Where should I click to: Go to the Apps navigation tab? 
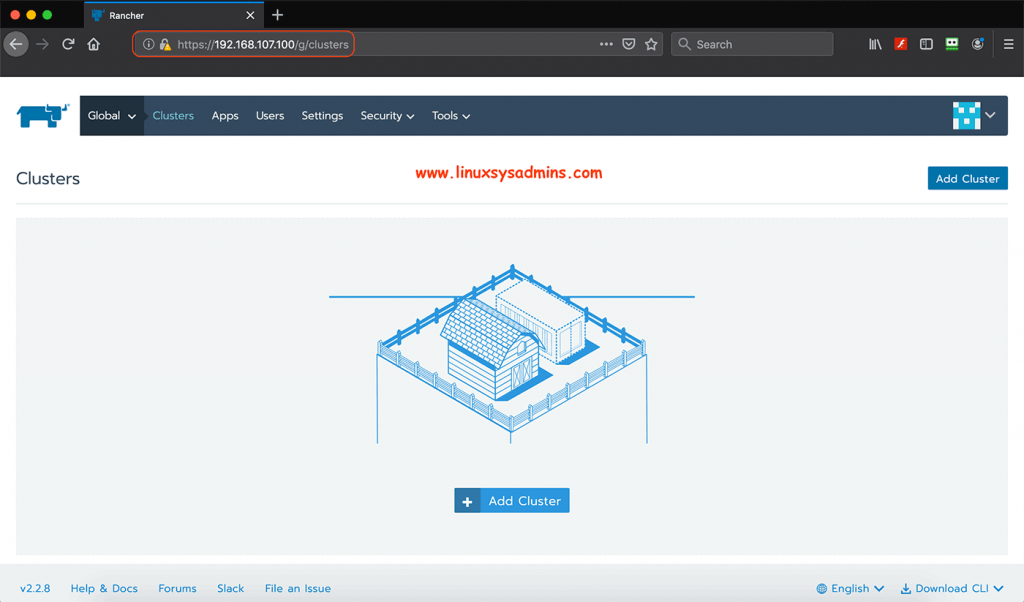[225, 116]
